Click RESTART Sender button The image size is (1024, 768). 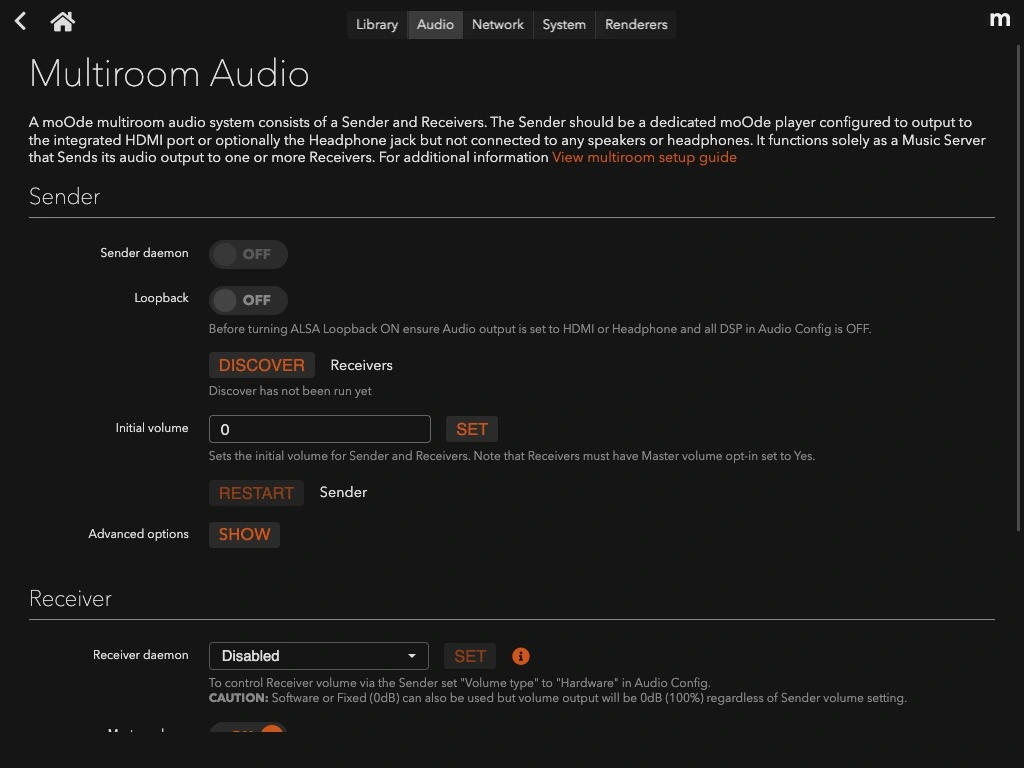coord(256,493)
